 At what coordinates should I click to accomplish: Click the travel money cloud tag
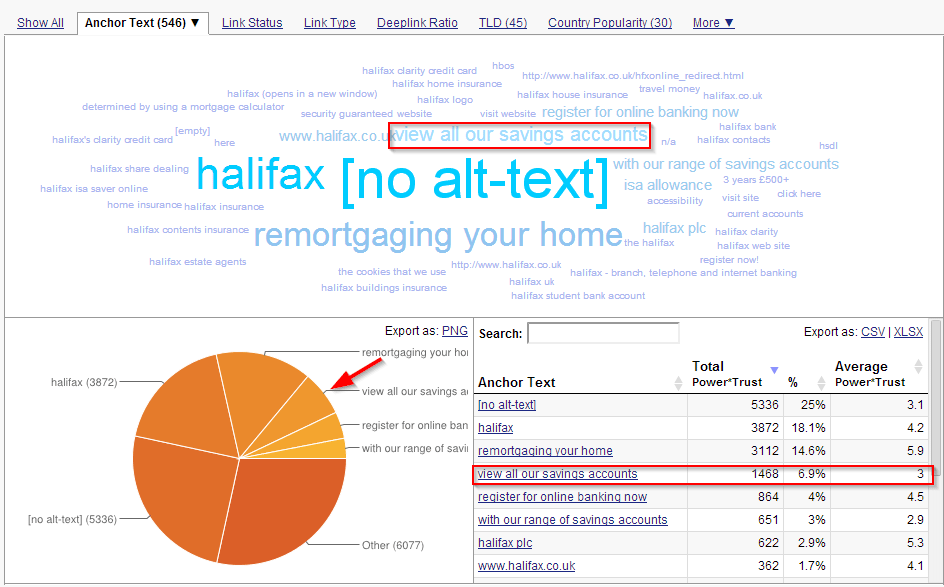click(669, 89)
